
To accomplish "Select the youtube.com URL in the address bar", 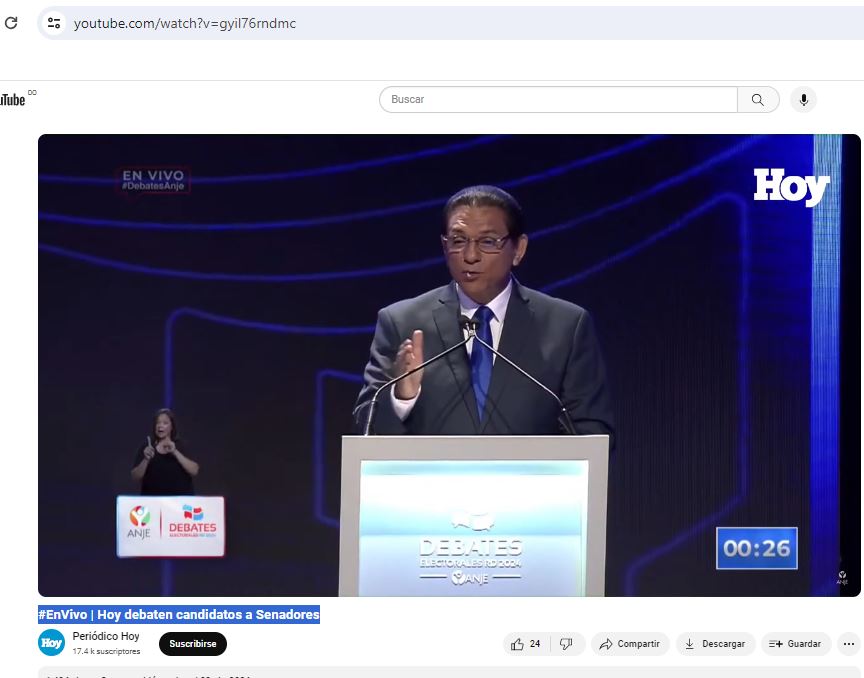I will pyautogui.click(x=185, y=23).
